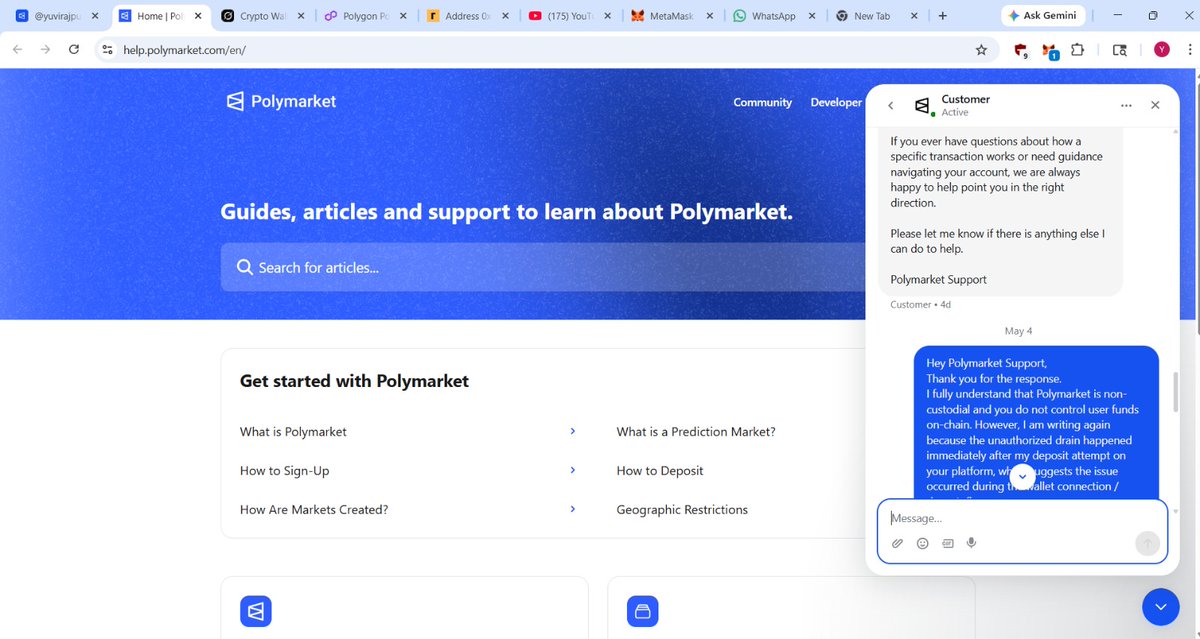1200x639 pixels.
Task: Open the Developer menu link
Action: pyautogui.click(x=836, y=102)
